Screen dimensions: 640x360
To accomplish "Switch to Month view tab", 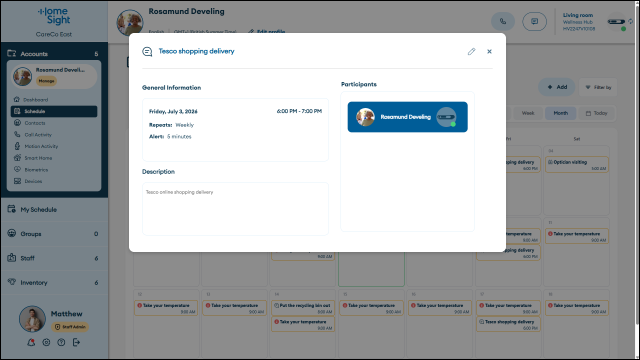I will [x=560, y=113].
